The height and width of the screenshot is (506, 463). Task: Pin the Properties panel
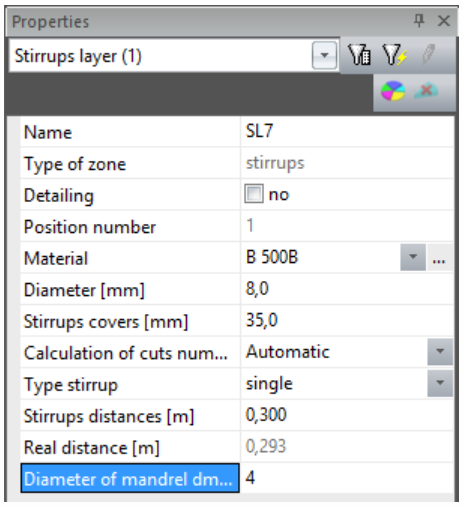click(419, 21)
